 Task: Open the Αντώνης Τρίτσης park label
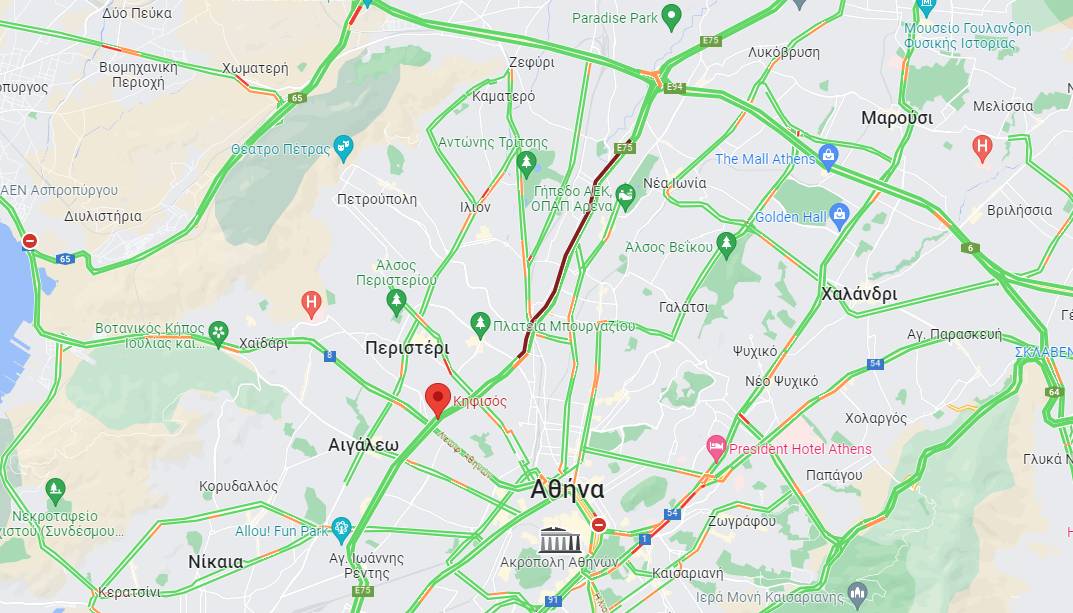pos(493,142)
